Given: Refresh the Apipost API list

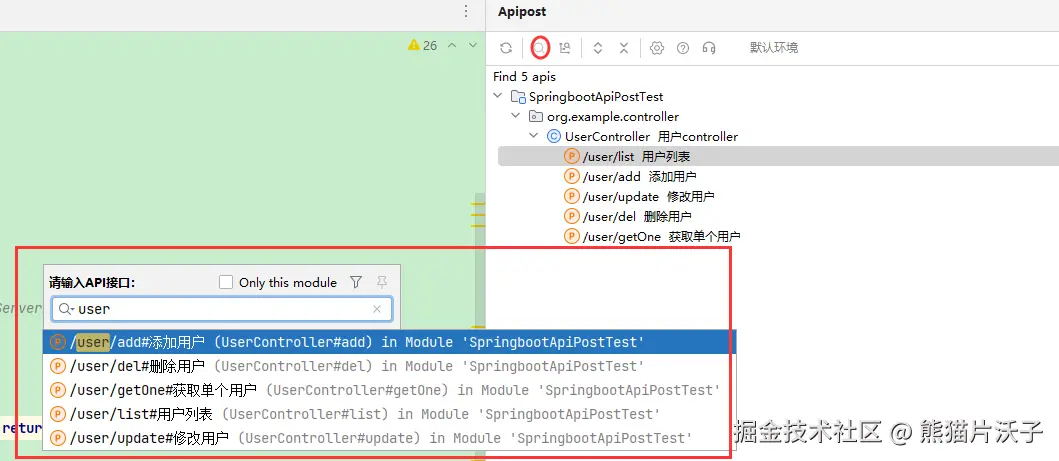Looking at the screenshot, I should pos(506,48).
